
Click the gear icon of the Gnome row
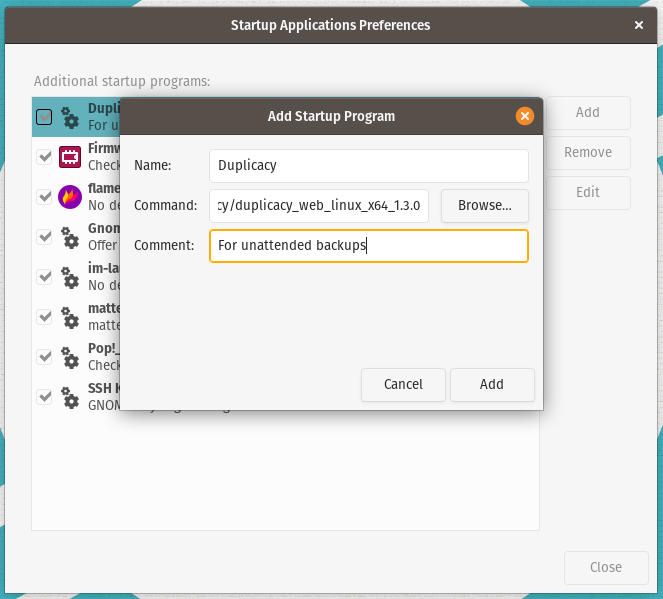click(70, 237)
